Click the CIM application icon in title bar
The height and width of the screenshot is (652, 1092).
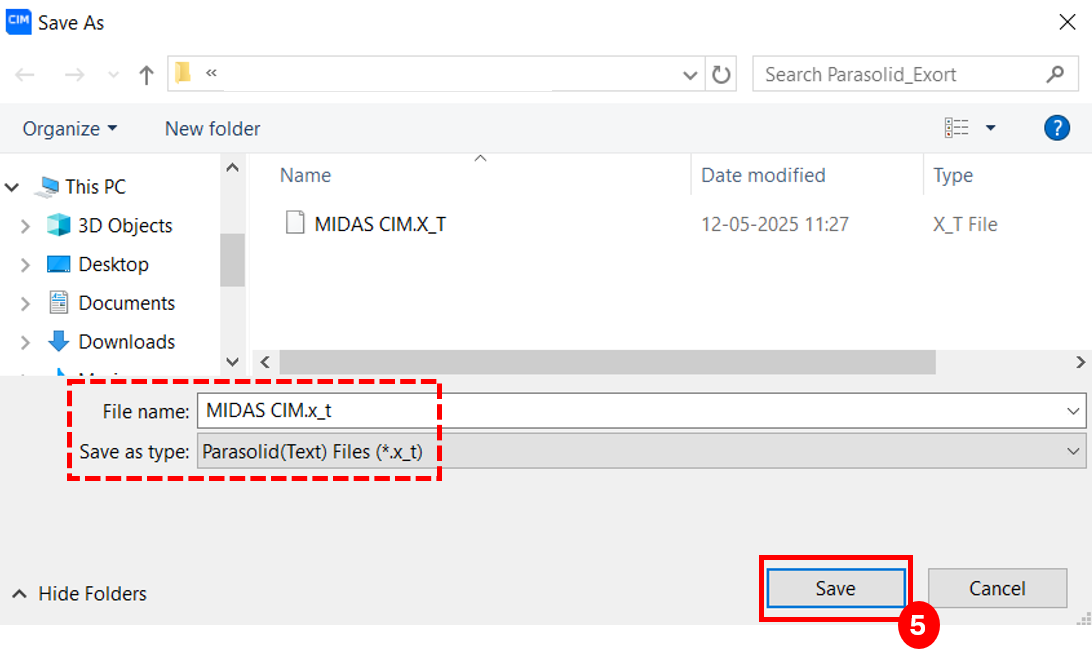(x=19, y=22)
